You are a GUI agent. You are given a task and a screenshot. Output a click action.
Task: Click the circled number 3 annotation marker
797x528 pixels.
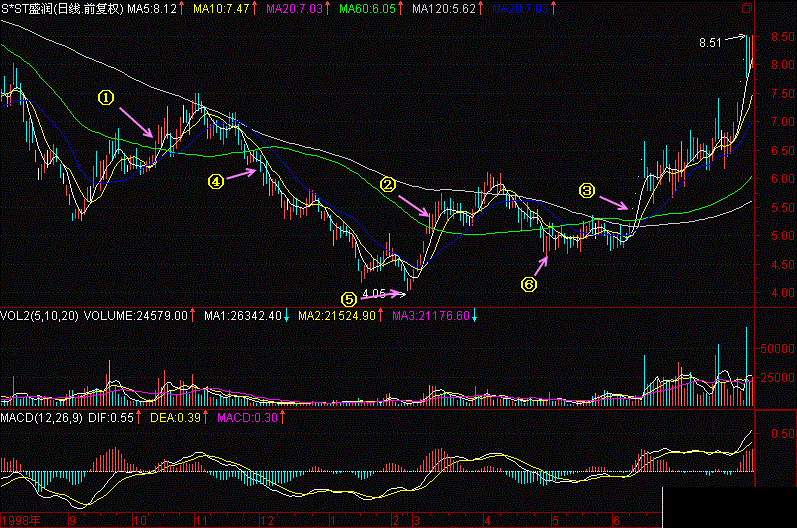click(x=587, y=189)
